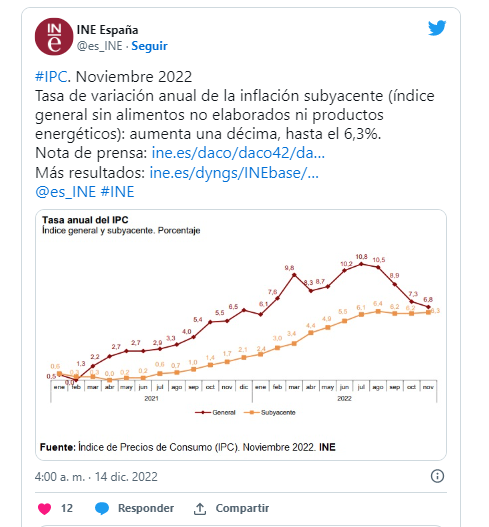This screenshot has height=527, width=489.
Task: Click the chart title Tasa anual del IPC
Action: pyautogui.click(x=85, y=220)
